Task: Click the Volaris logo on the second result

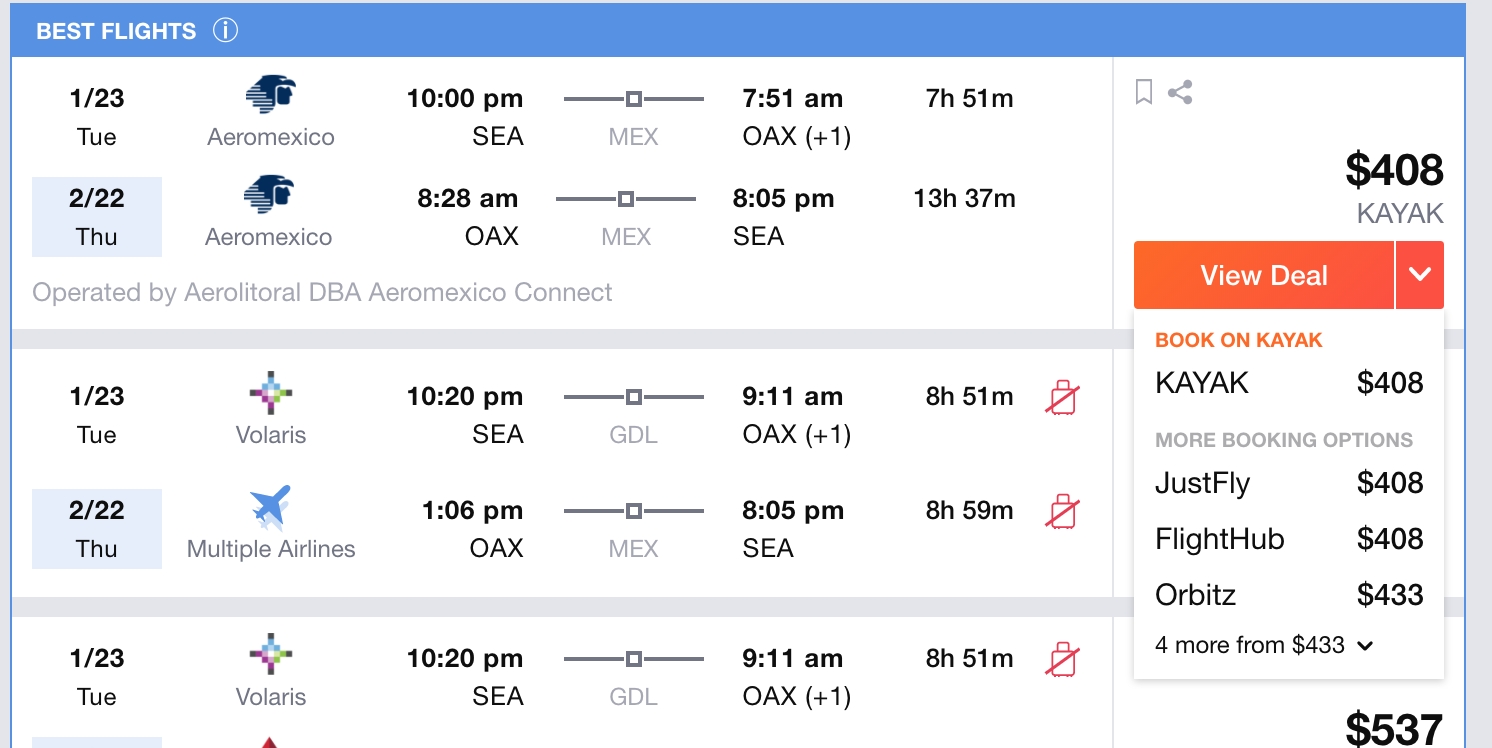Action: tap(271, 393)
